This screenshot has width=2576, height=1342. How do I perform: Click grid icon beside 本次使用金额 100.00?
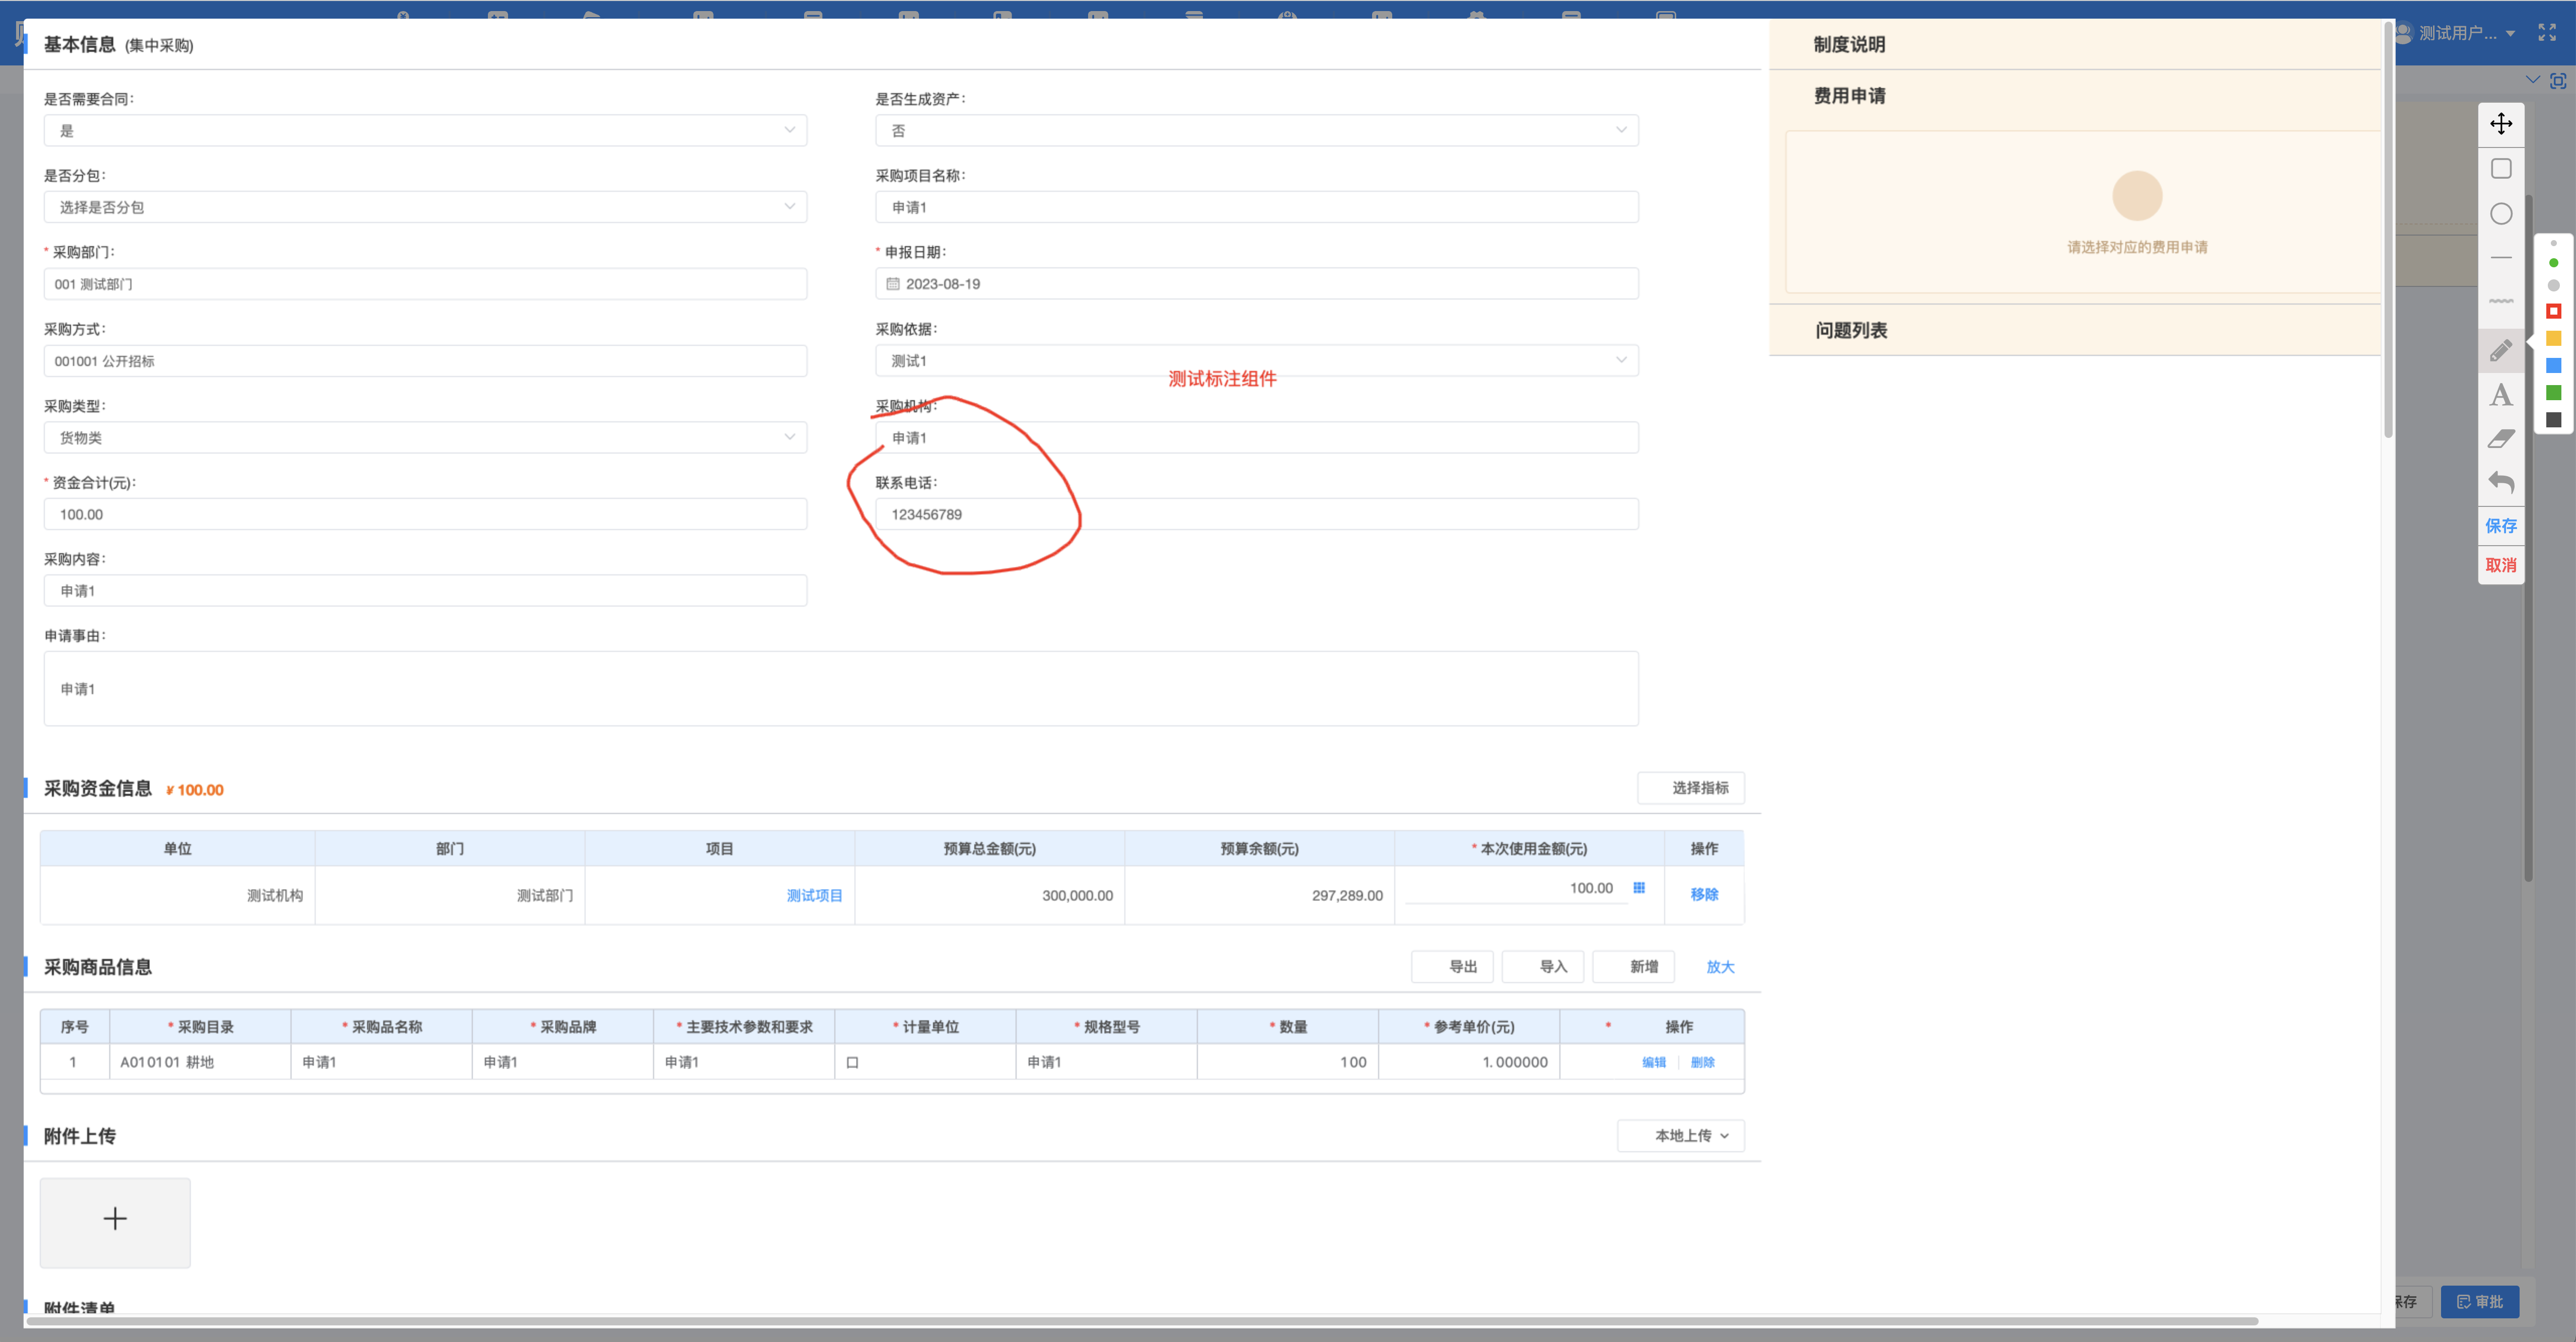pyautogui.click(x=1639, y=888)
